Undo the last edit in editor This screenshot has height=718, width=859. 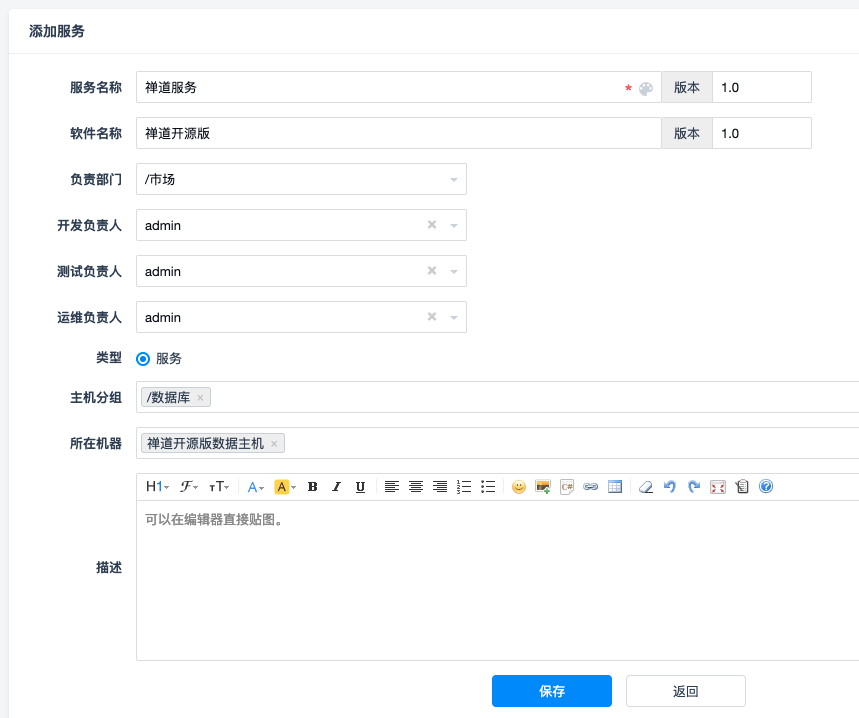(670, 487)
